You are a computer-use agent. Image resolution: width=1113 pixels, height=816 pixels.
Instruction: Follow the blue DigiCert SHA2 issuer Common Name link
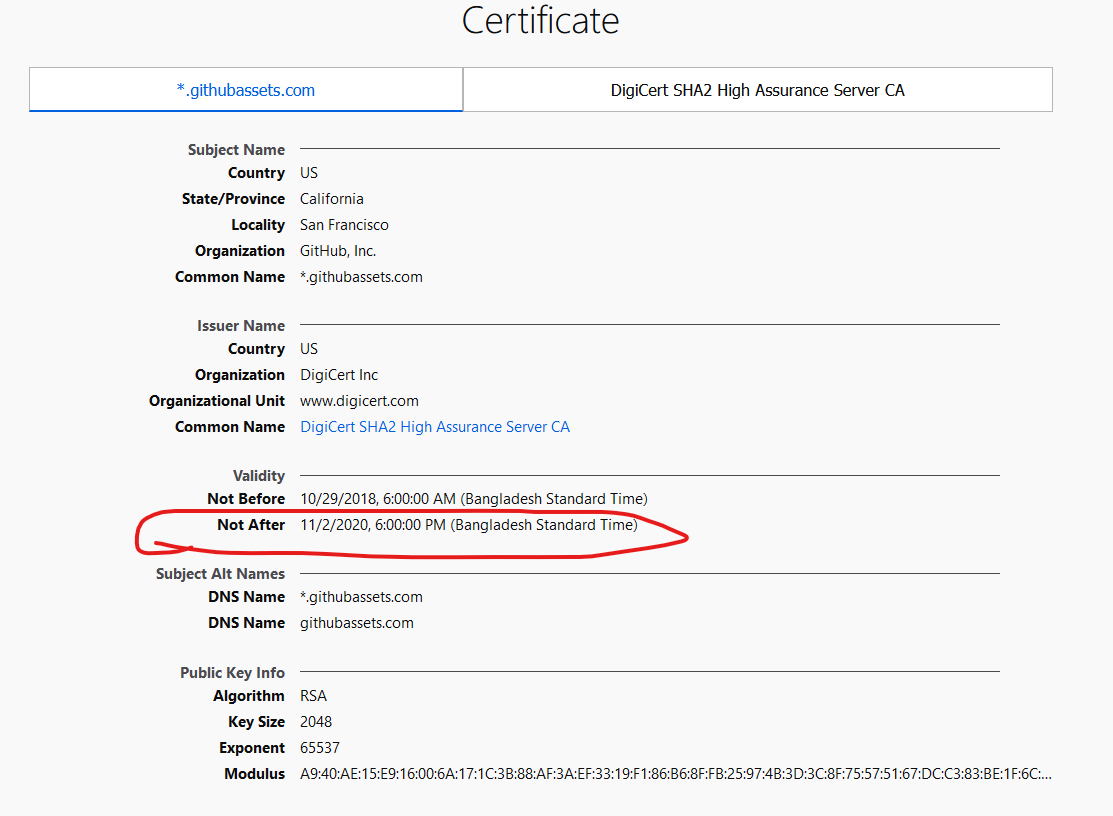point(434,427)
